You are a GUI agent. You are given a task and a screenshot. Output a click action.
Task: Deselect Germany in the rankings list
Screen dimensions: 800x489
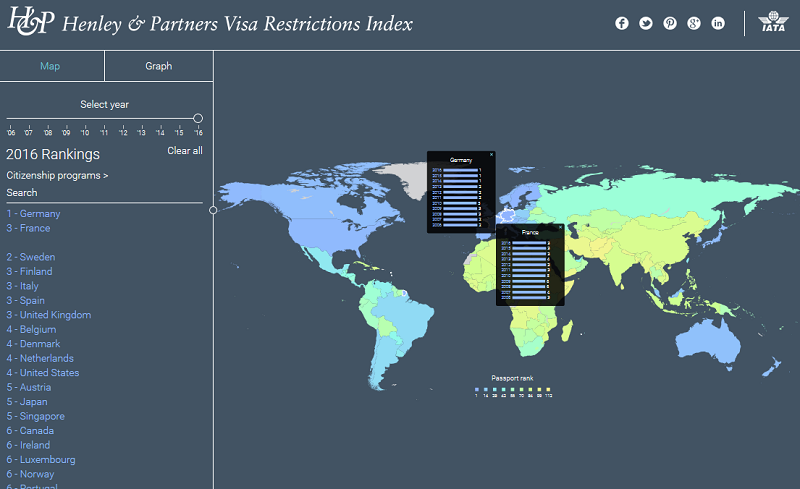[x=34, y=214]
